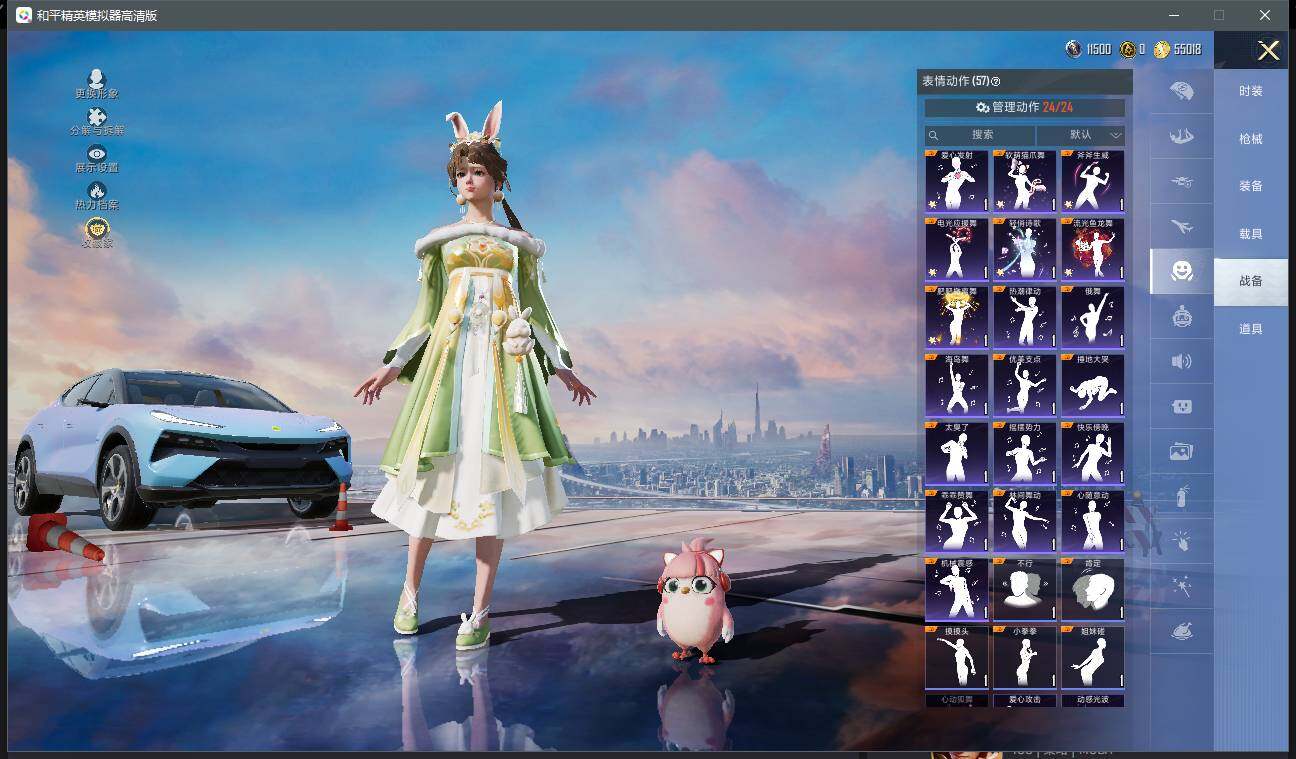Switch to the 时装 tab

[x=1251, y=91]
